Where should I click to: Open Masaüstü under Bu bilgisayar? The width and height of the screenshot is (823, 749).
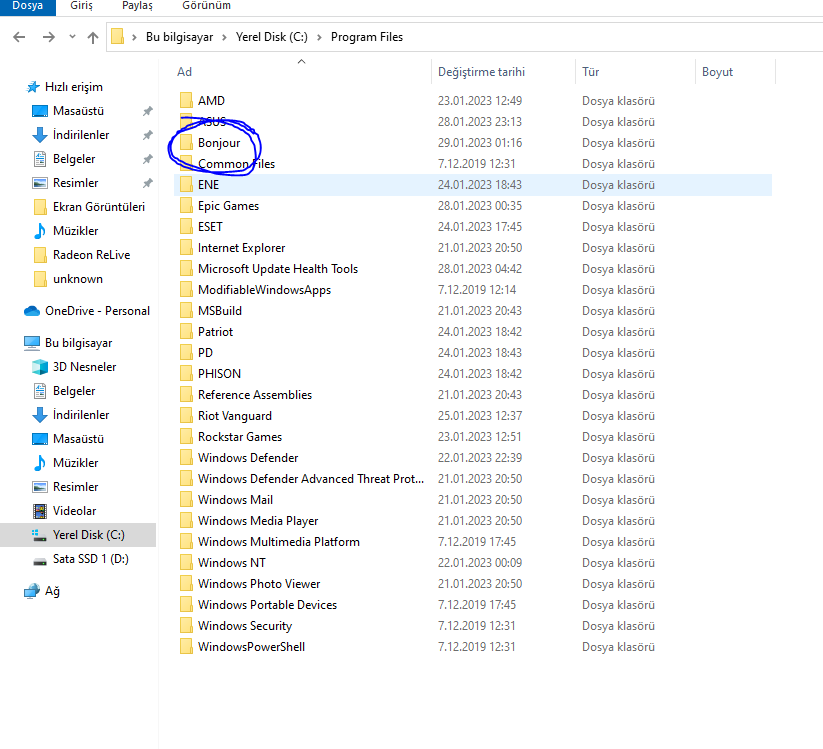tap(78, 439)
